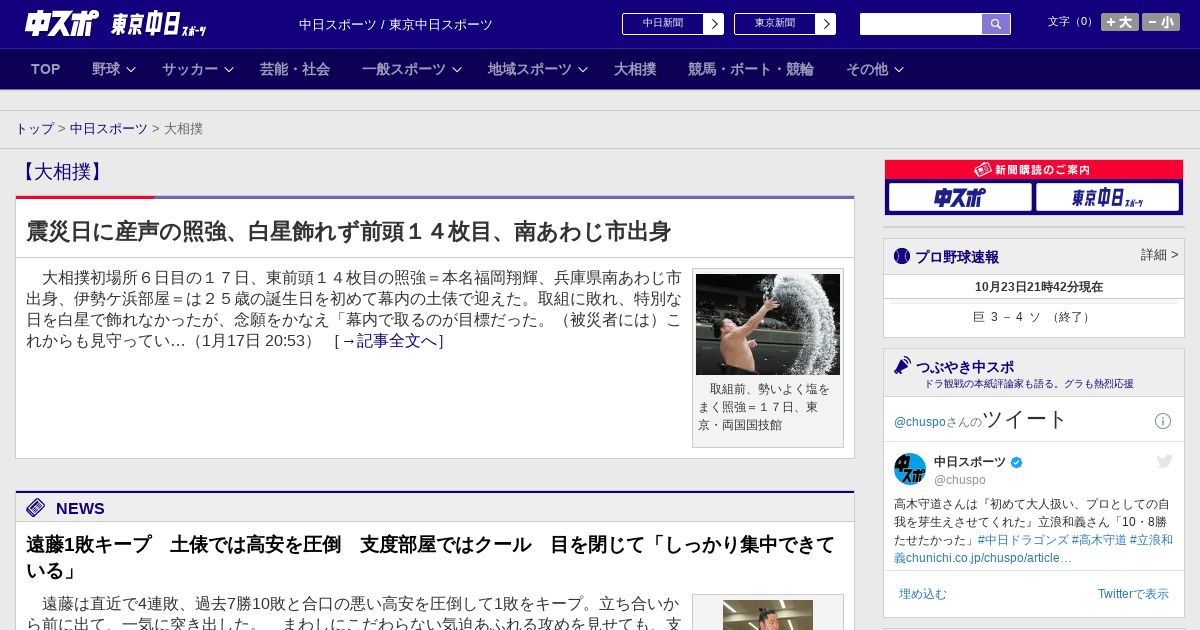Open the 大相撲 nav item
This screenshot has width=1200, height=630.
[x=635, y=69]
